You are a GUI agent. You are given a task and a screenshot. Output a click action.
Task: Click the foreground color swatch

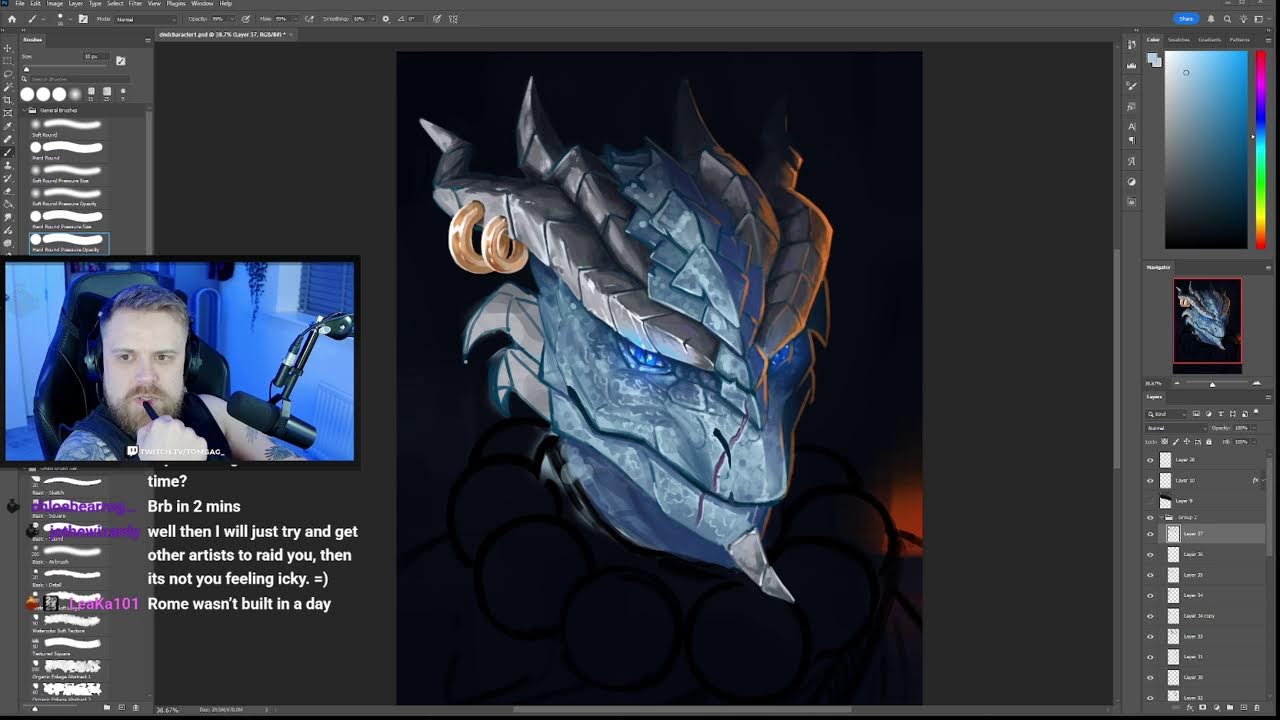(x=1153, y=59)
